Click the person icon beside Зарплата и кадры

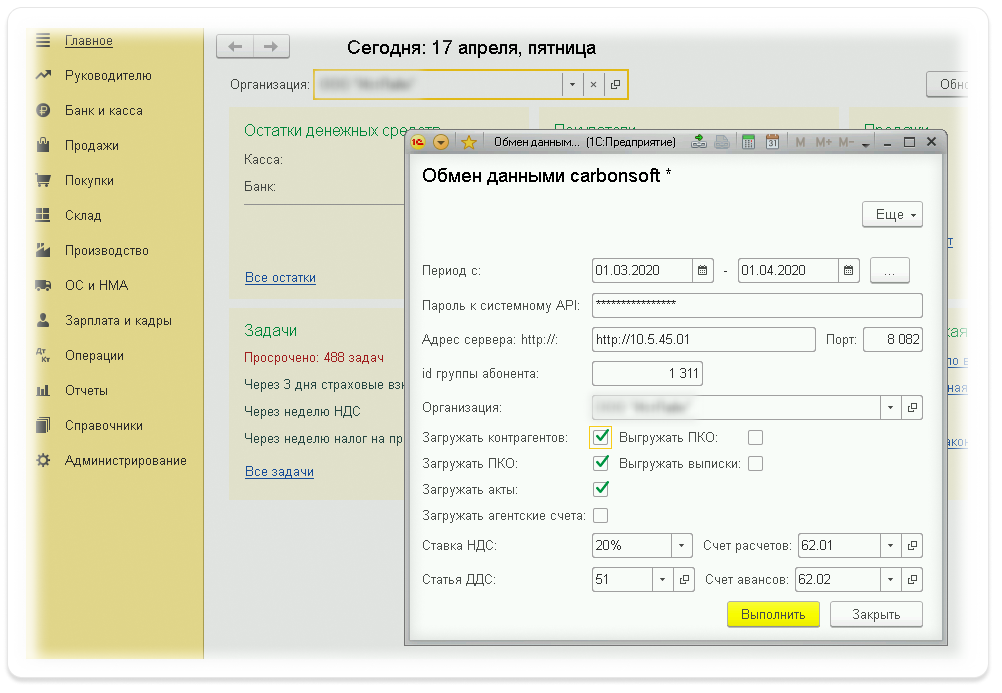[43, 320]
